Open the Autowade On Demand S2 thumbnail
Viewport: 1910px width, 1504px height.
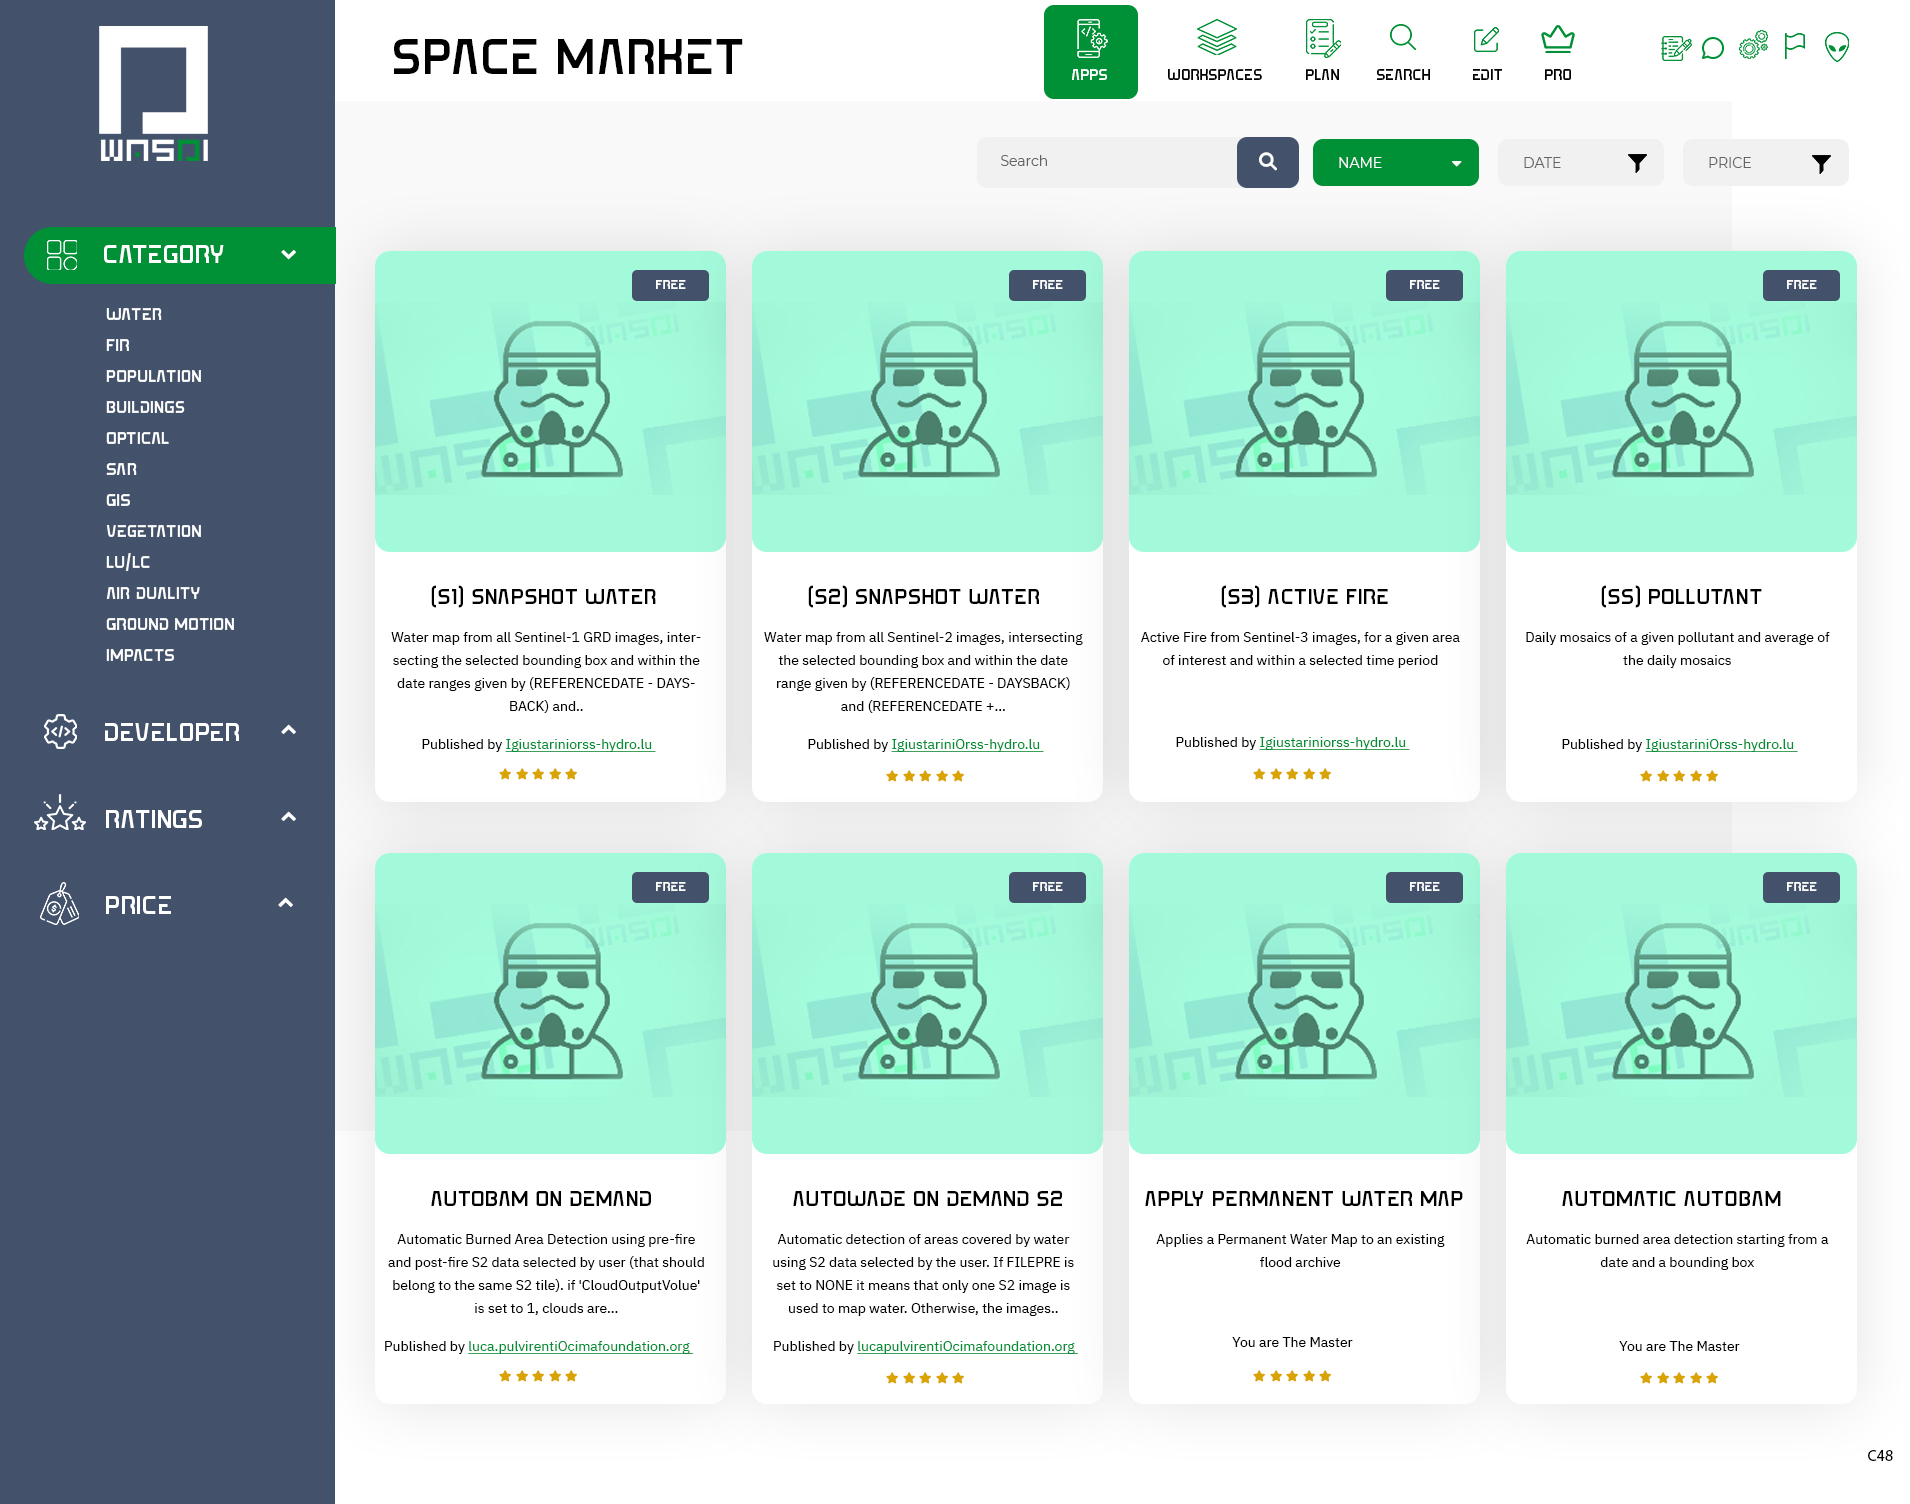pyautogui.click(x=927, y=1003)
